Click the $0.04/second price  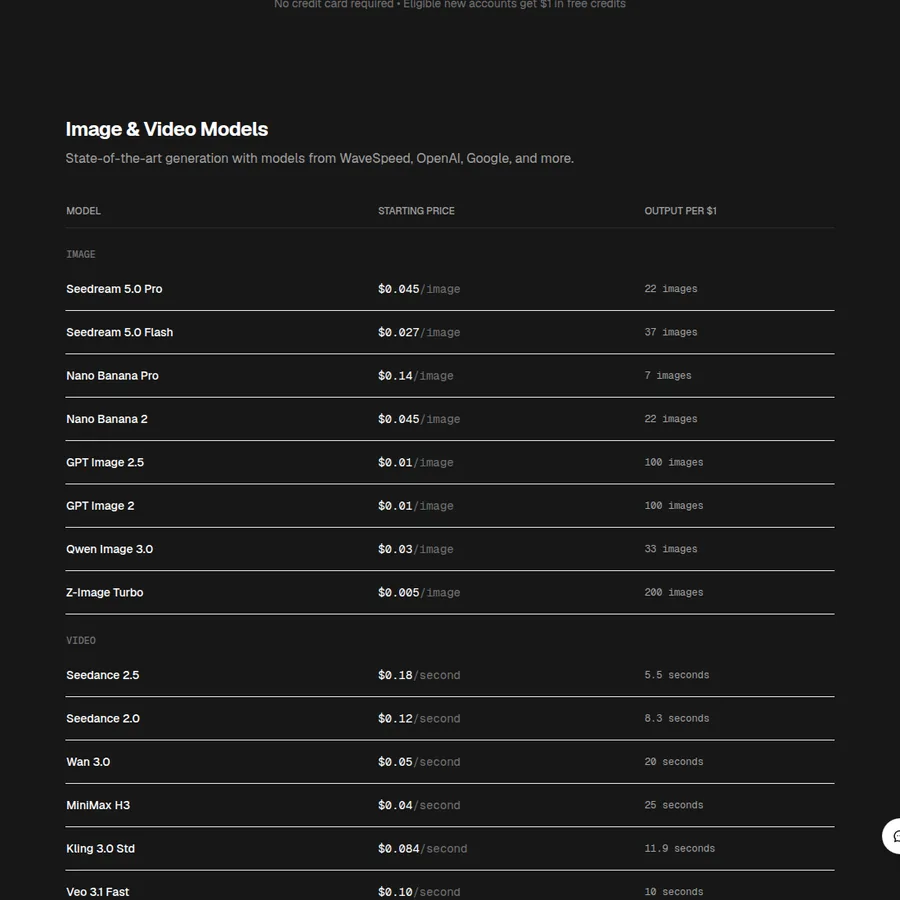pos(419,805)
